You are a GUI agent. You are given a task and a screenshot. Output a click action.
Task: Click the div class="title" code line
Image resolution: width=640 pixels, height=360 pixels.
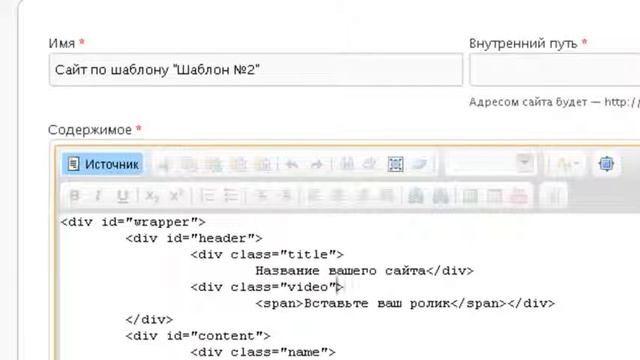[267, 255]
